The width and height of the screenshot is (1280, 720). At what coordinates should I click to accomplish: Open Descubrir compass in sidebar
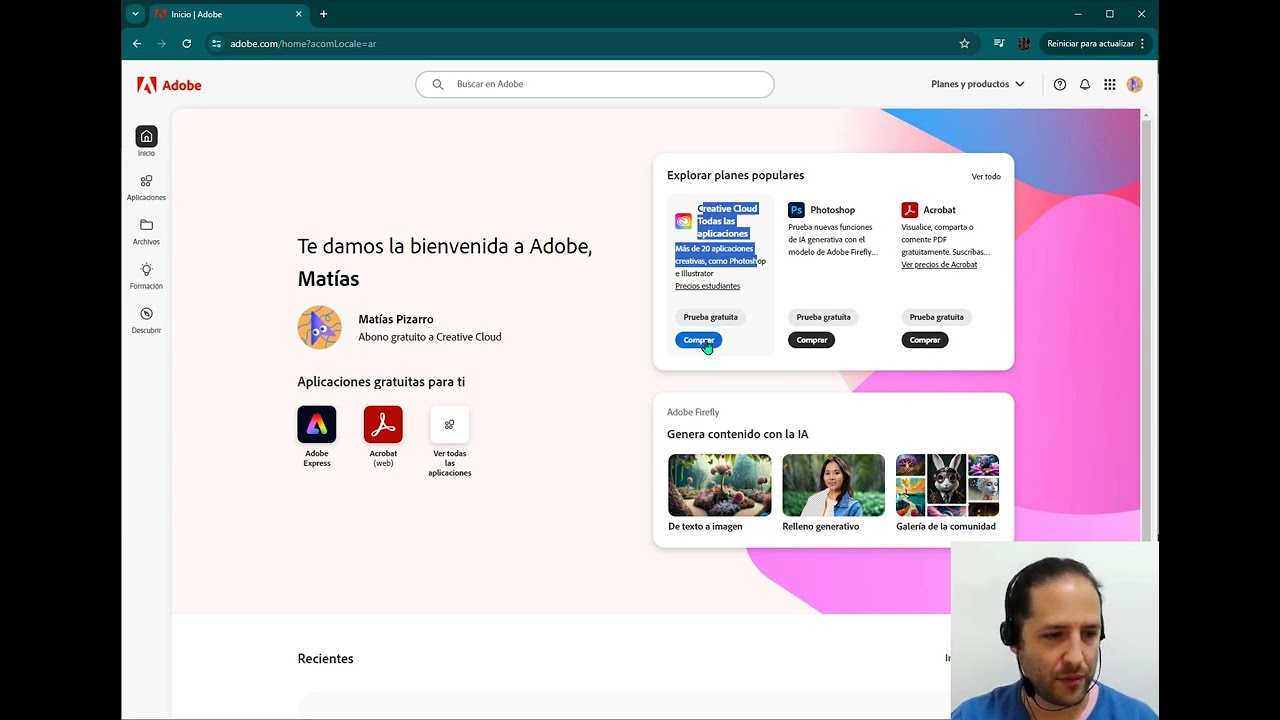pos(146,314)
